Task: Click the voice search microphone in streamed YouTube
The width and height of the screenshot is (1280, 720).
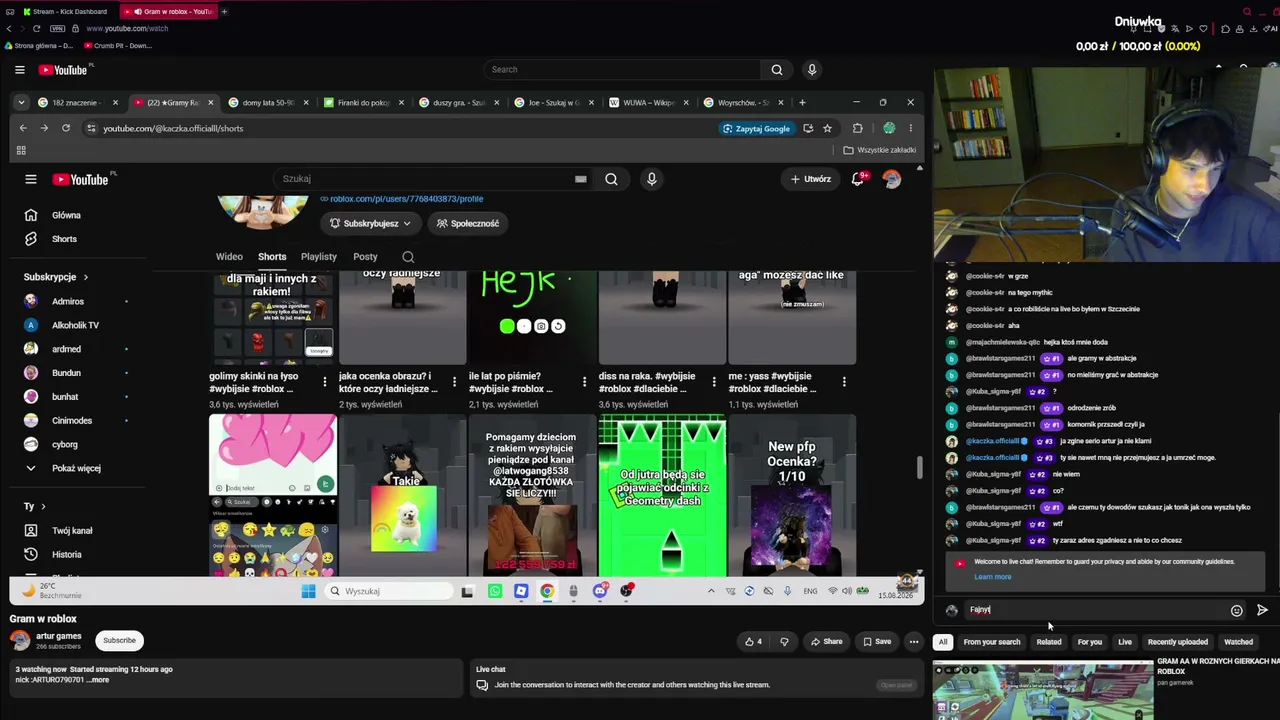Action: 651,179
